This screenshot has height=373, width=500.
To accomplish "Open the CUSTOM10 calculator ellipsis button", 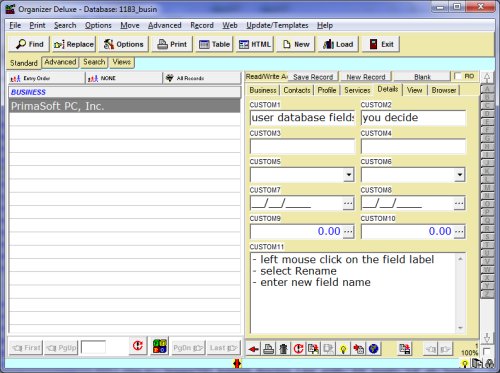I will click(x=459, y=231).
